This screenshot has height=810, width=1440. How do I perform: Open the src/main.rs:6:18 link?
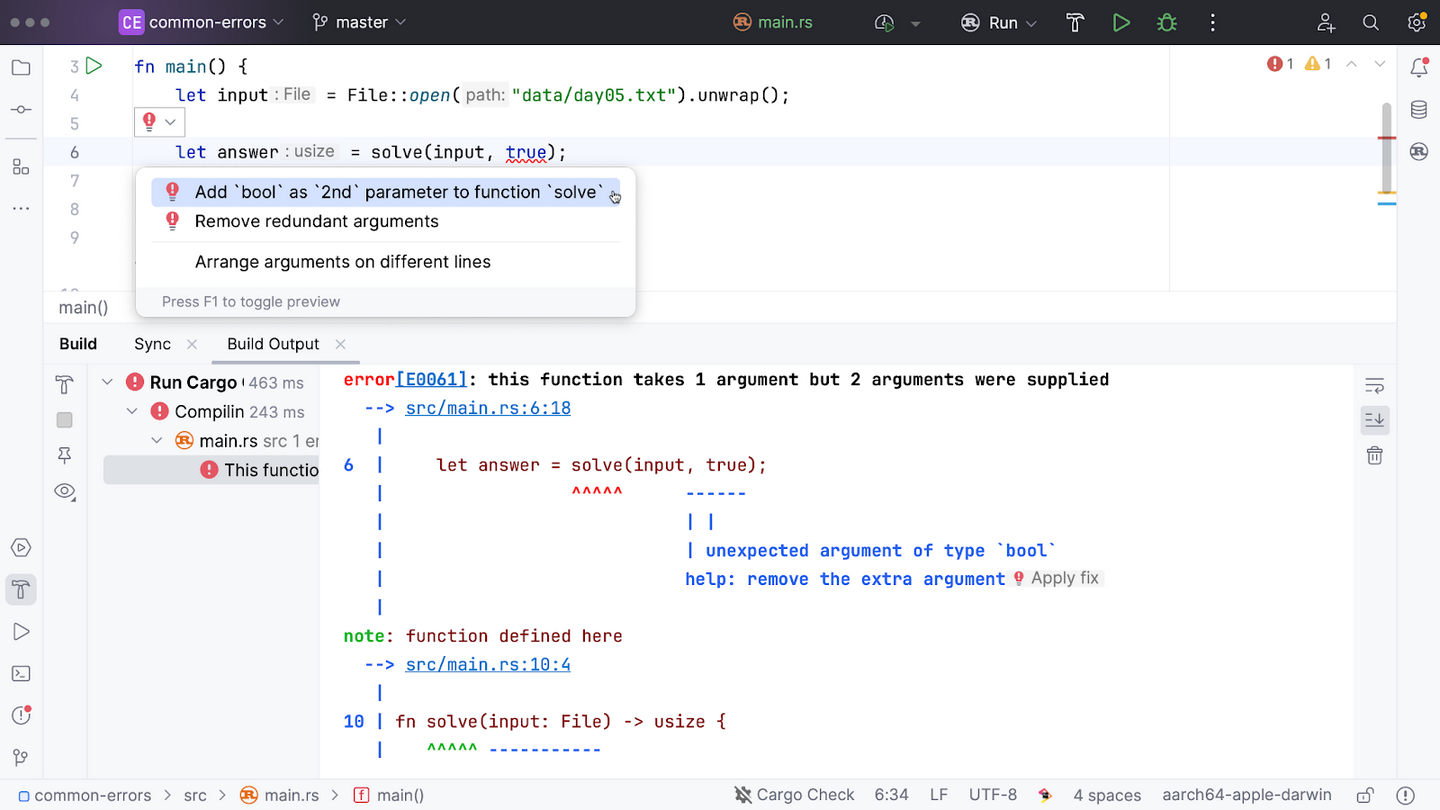click(x=488, y=408)
